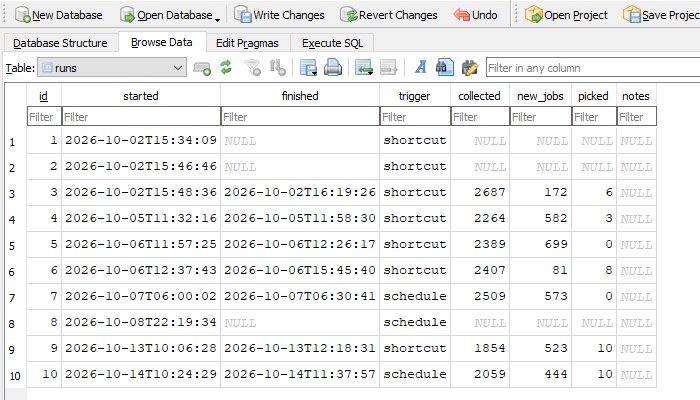This screenshot has height=400, width=700.
Task: Select row header number 1
Action: 15,141
